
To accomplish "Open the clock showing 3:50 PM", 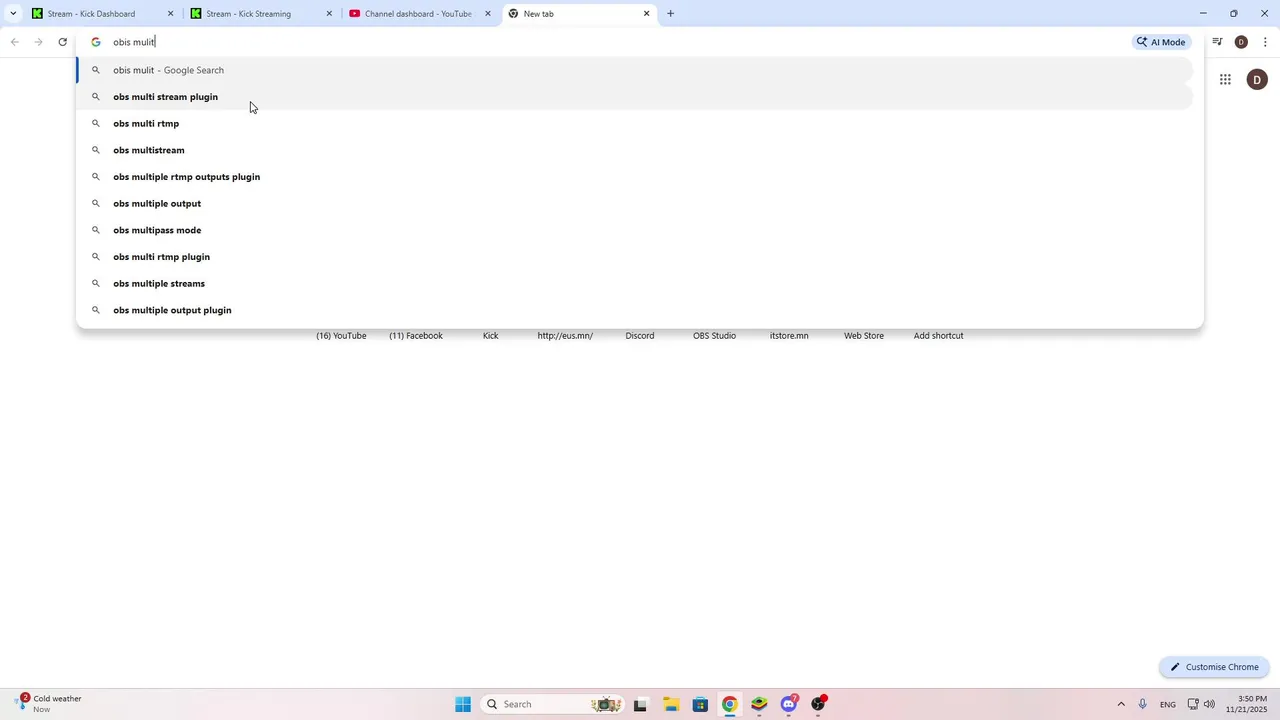I will pos(1251,704).
